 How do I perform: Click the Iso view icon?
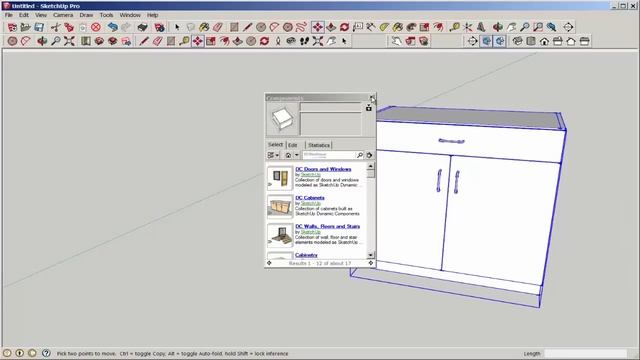click(518, 41)
